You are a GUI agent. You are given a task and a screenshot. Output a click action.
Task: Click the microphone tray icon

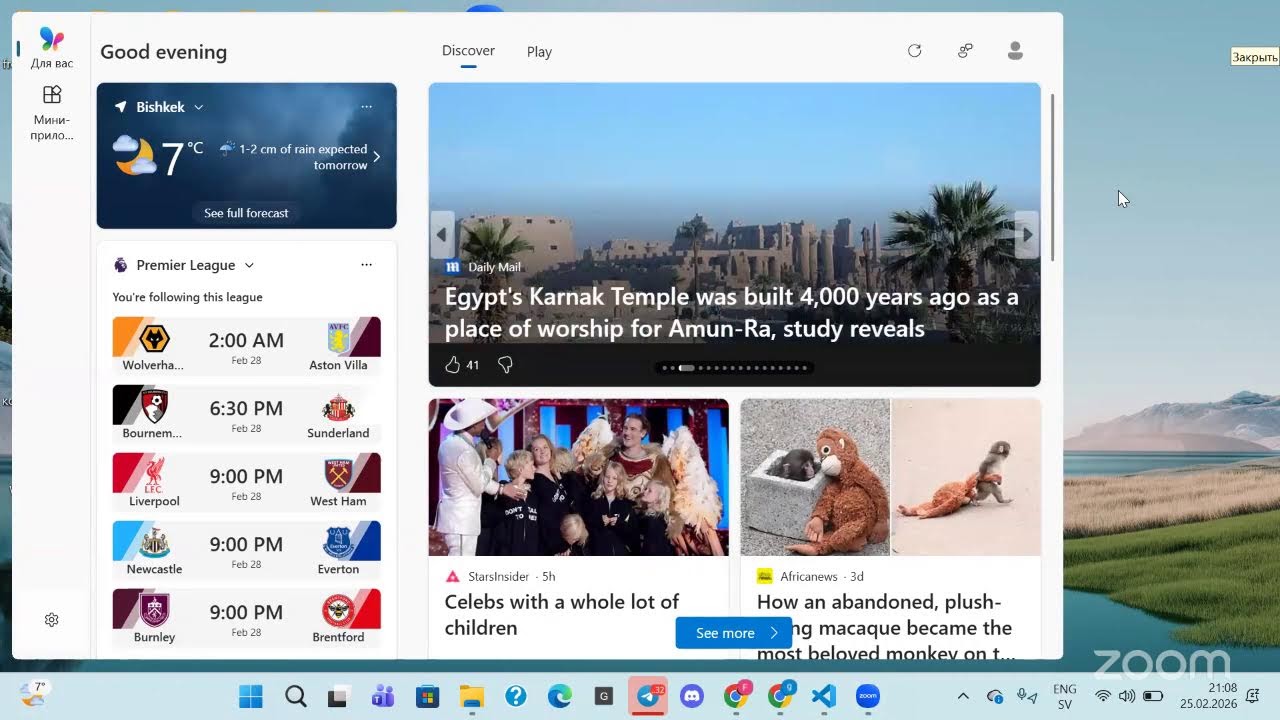[1026, 696]
